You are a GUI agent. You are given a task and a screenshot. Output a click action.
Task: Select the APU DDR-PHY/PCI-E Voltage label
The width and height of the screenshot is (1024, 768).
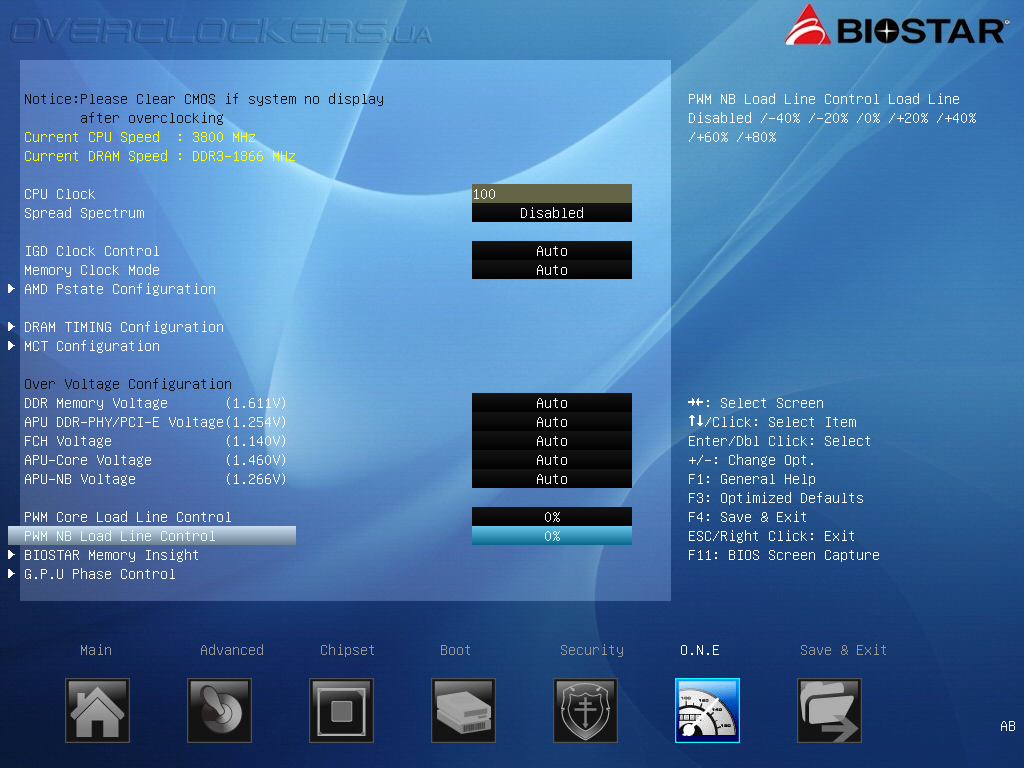pos(124,423)
